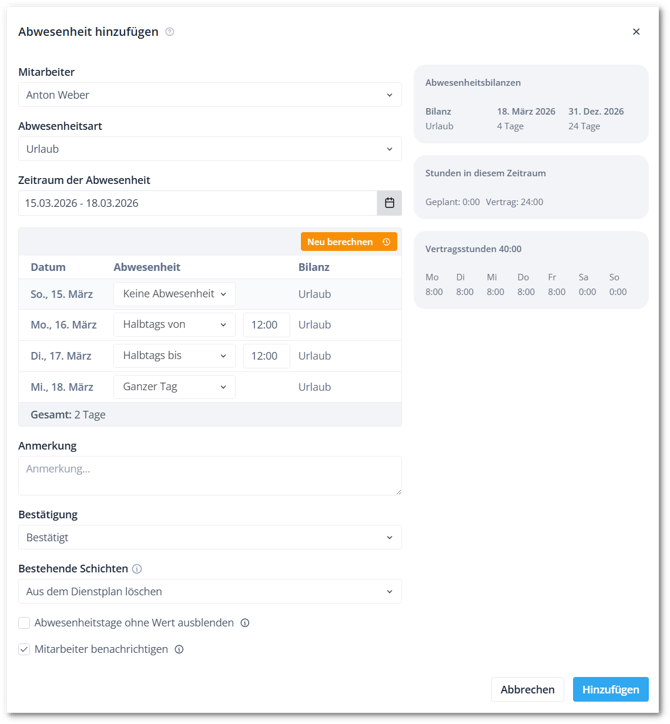Click info icon next to Bestehende Schichten

click(137, 569)
